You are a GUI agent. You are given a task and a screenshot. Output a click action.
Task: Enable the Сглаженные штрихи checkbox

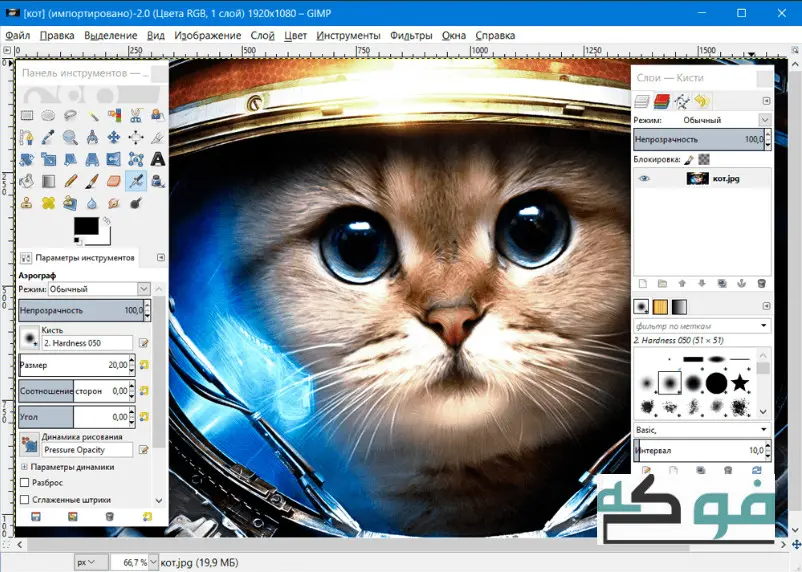click(25, 499)
